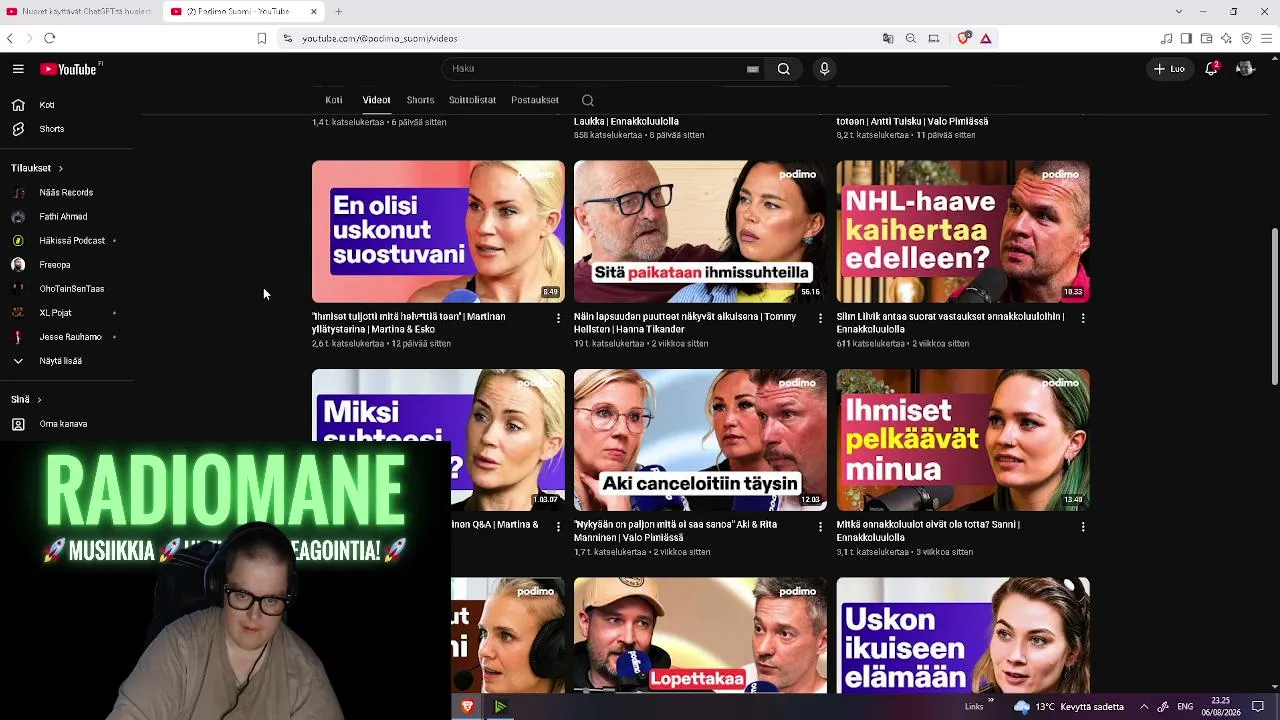Open the Postaukset channel tab

coord(535,100)
